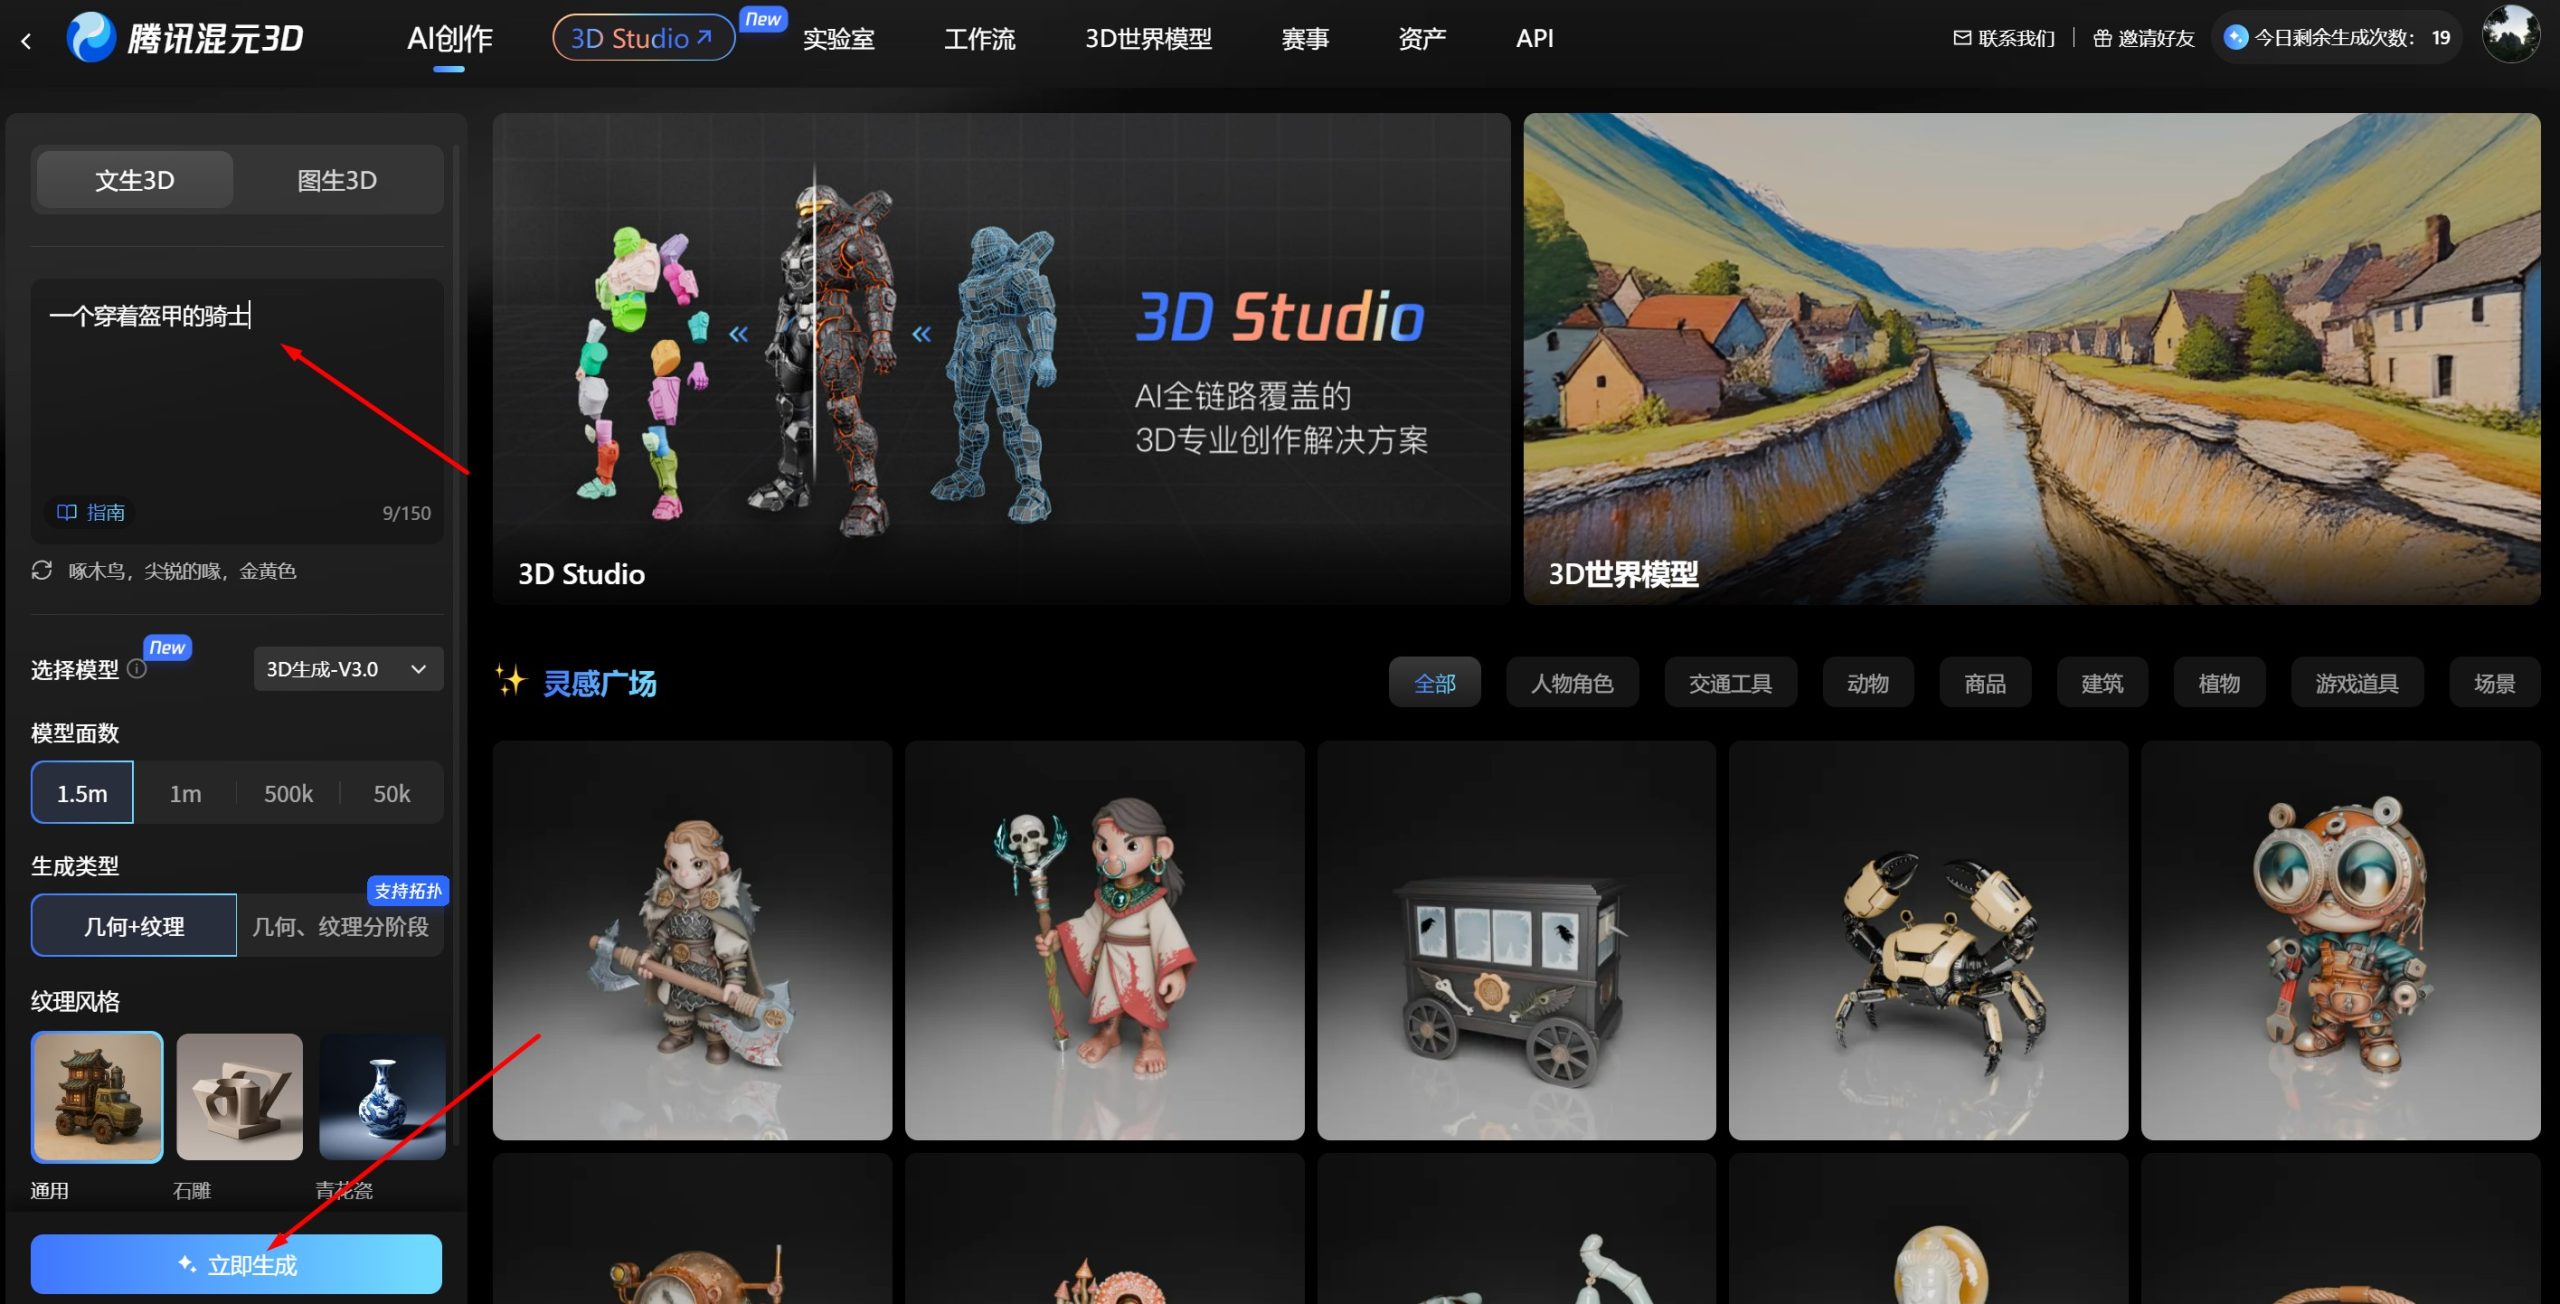Screen dimensions: 2560x1304
Task: Expand the 3D生成-V3.0 model dropdown
Action: [x=346, y=669]
